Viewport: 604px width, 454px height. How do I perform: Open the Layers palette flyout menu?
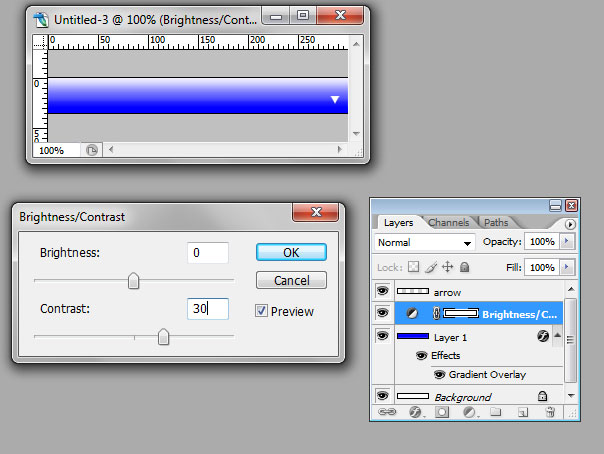(x=570, y=224)
